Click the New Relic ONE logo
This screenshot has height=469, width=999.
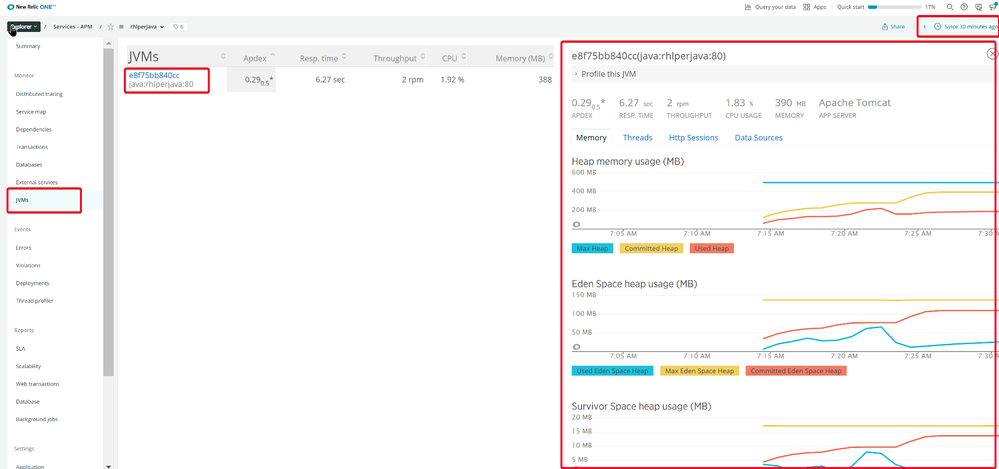(x=29, y=7)
